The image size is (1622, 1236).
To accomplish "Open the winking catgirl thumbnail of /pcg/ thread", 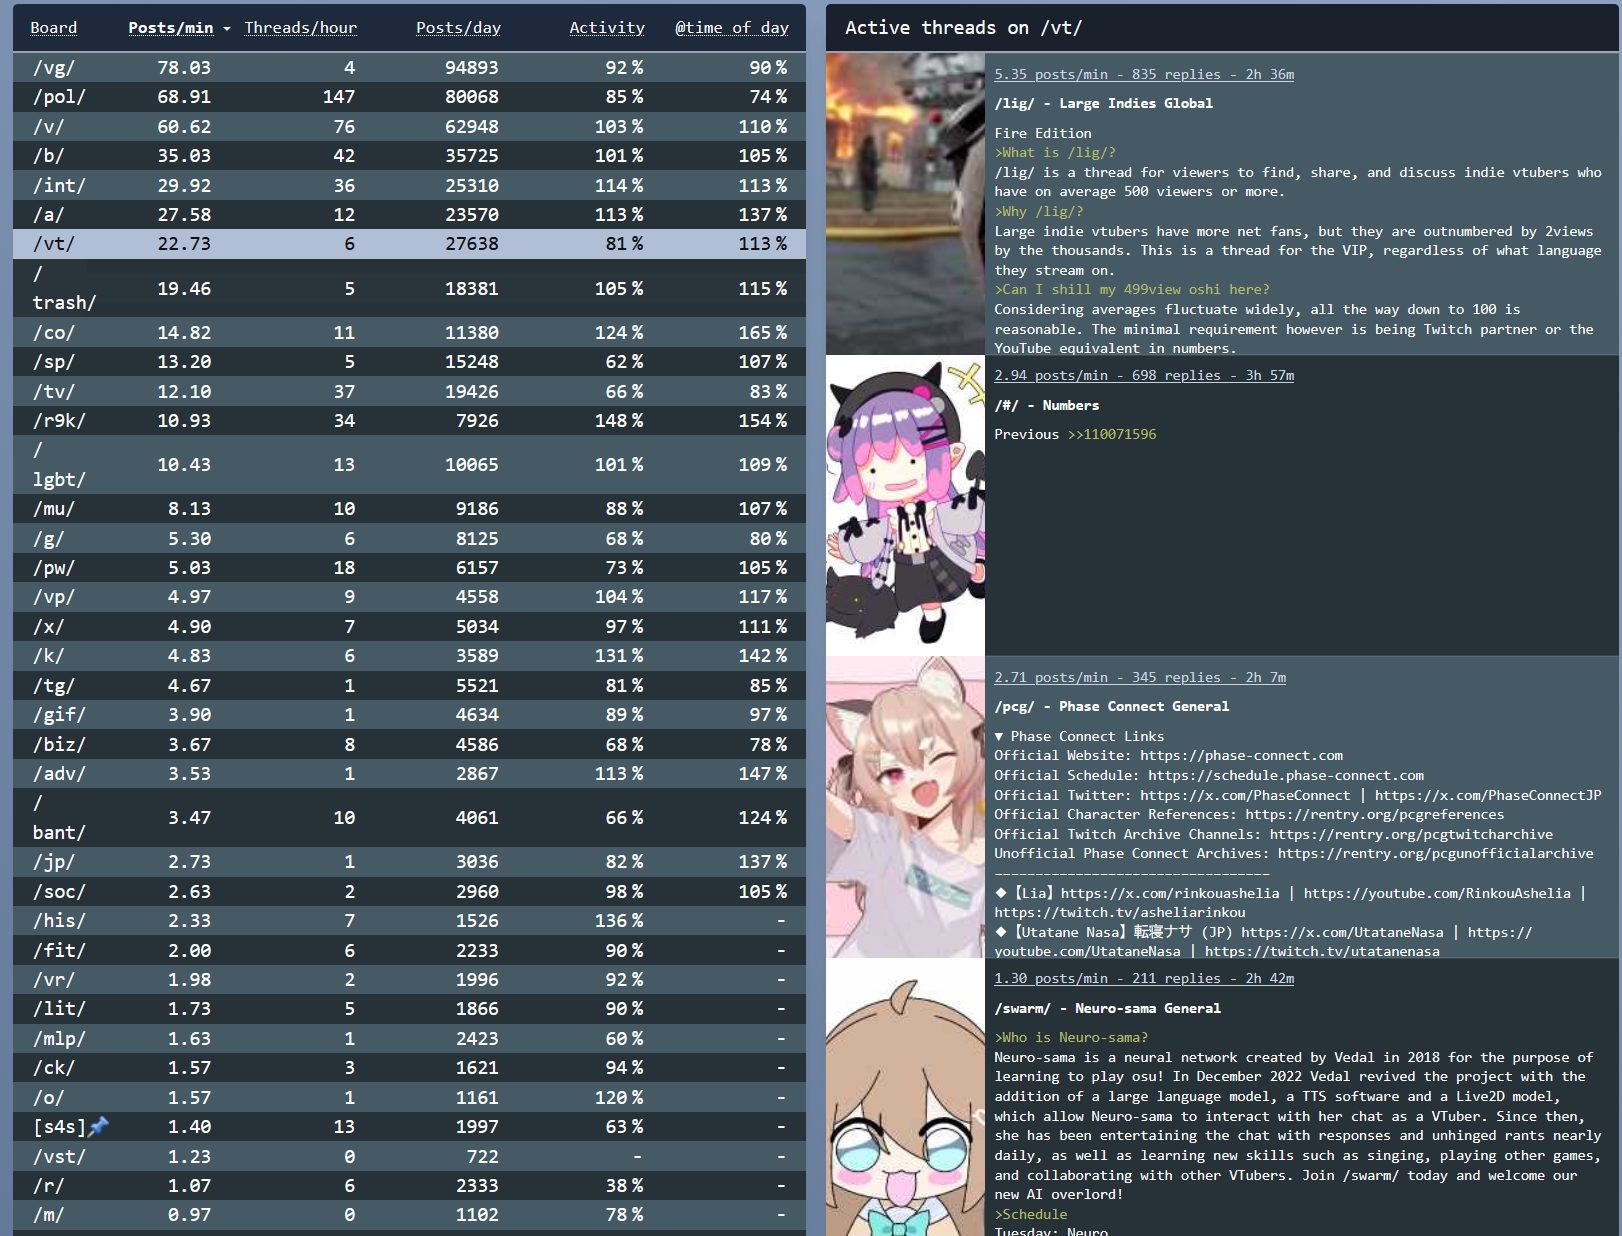I will coord(905,807).
